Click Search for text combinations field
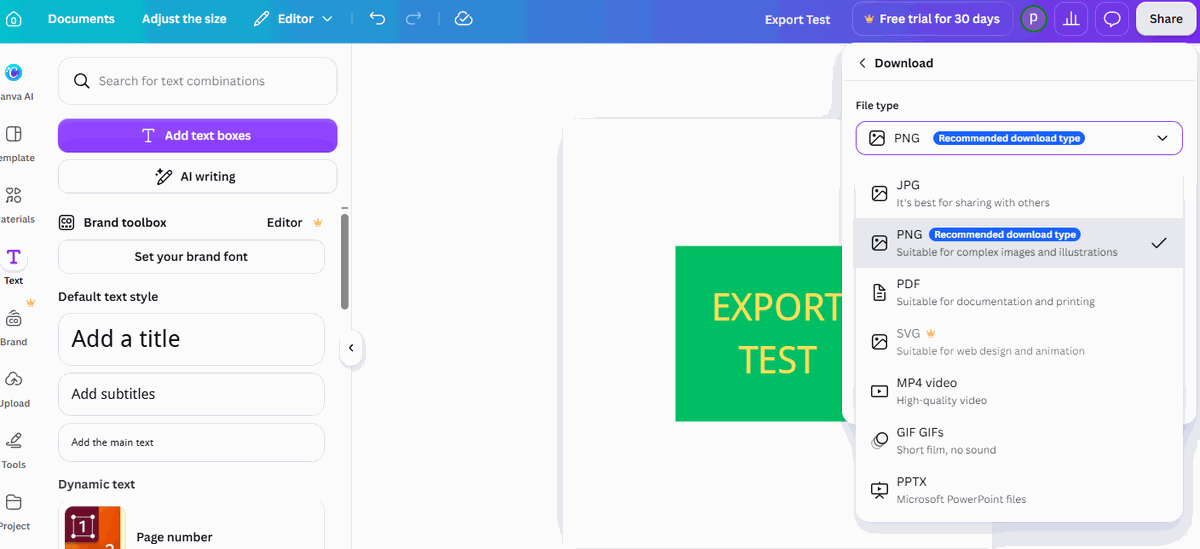 [x=197, y=81]
